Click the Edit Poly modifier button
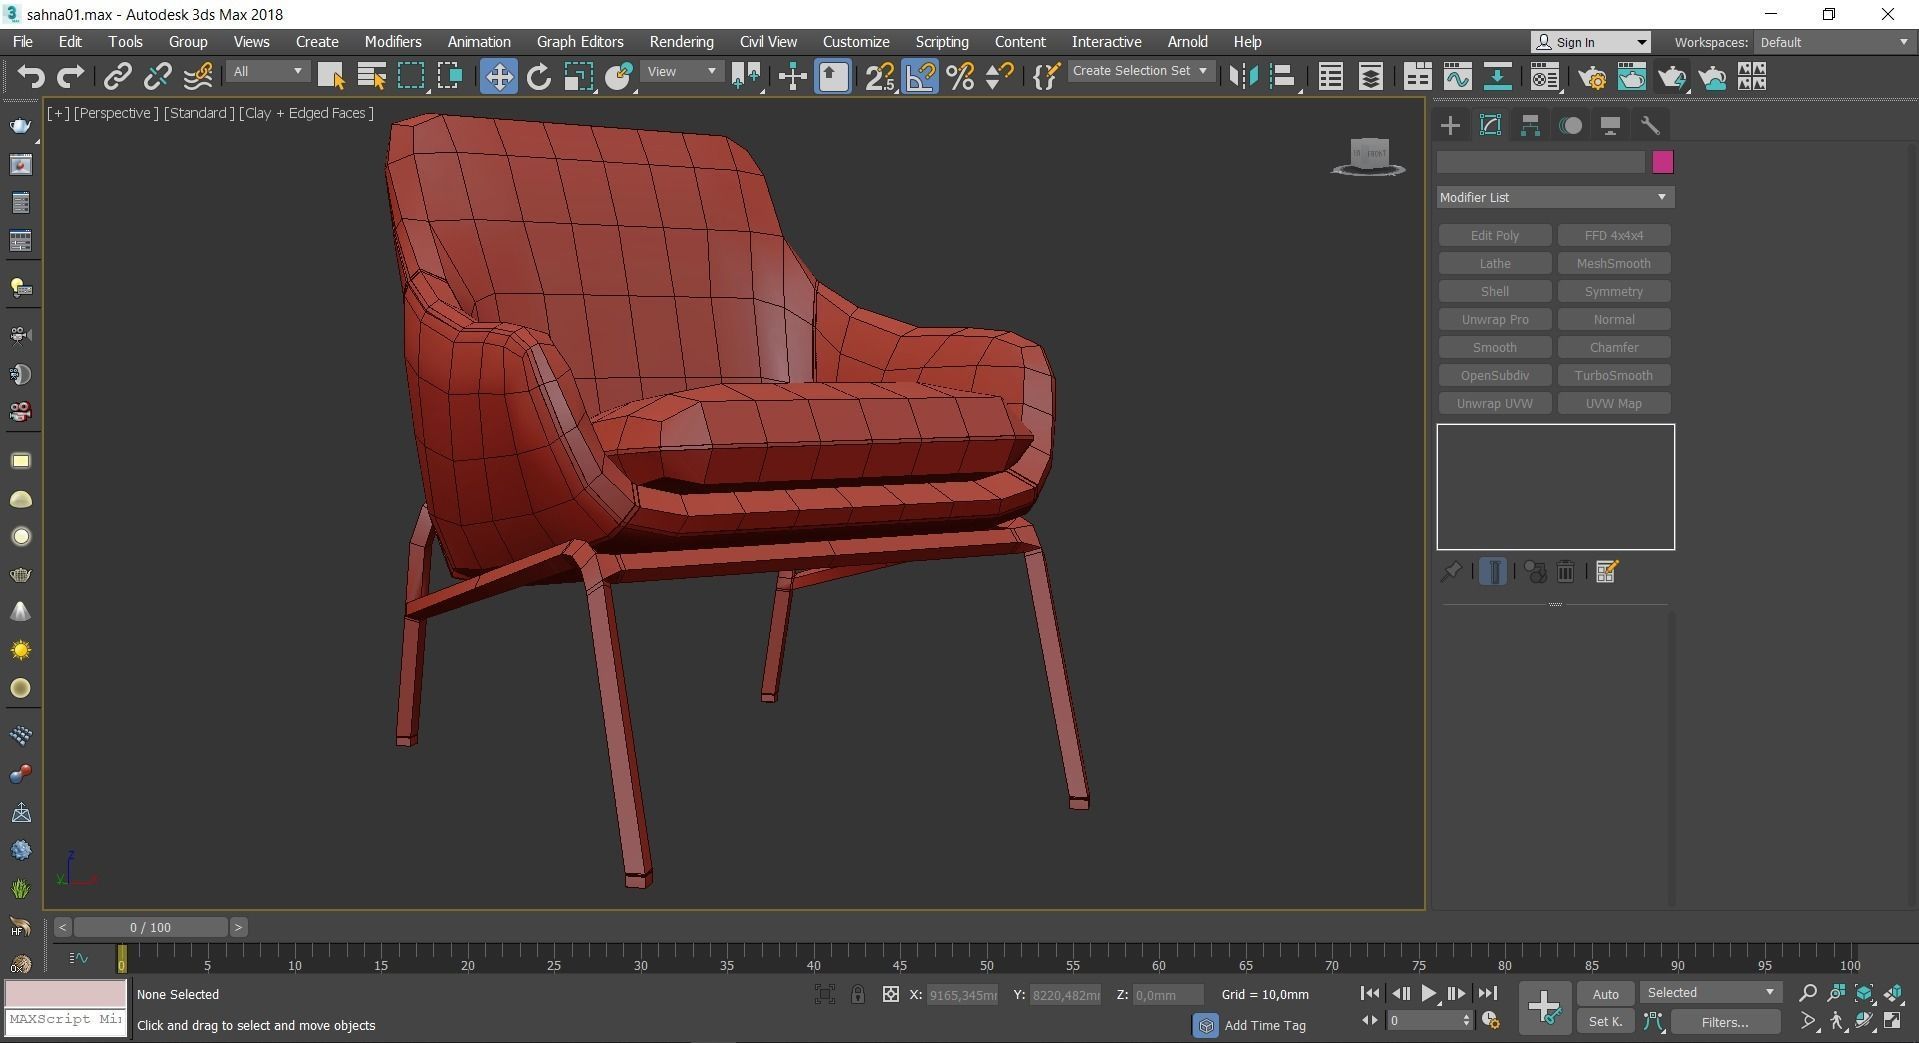 pos(1495,236)
